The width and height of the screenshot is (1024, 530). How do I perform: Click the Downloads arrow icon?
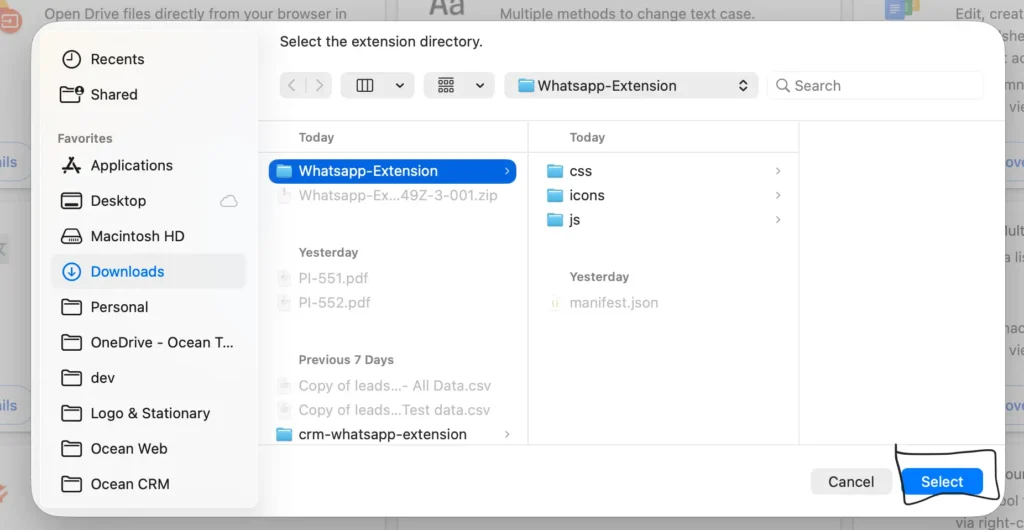71,272
